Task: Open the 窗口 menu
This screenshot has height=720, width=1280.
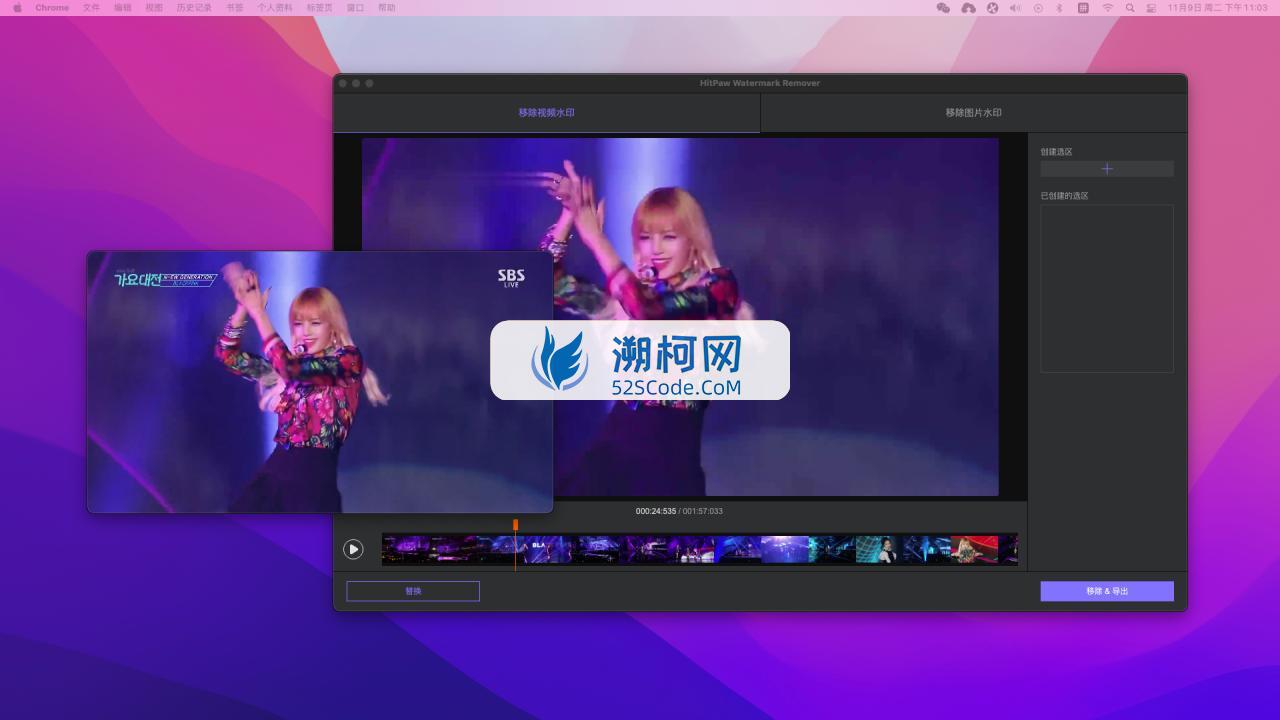Action: [x=355, y=7]
